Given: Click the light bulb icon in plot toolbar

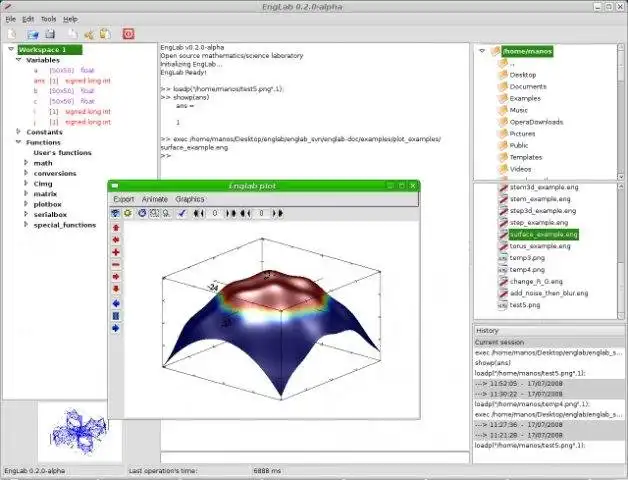Looking at the screenshot, I should click(x=166, y=213).
